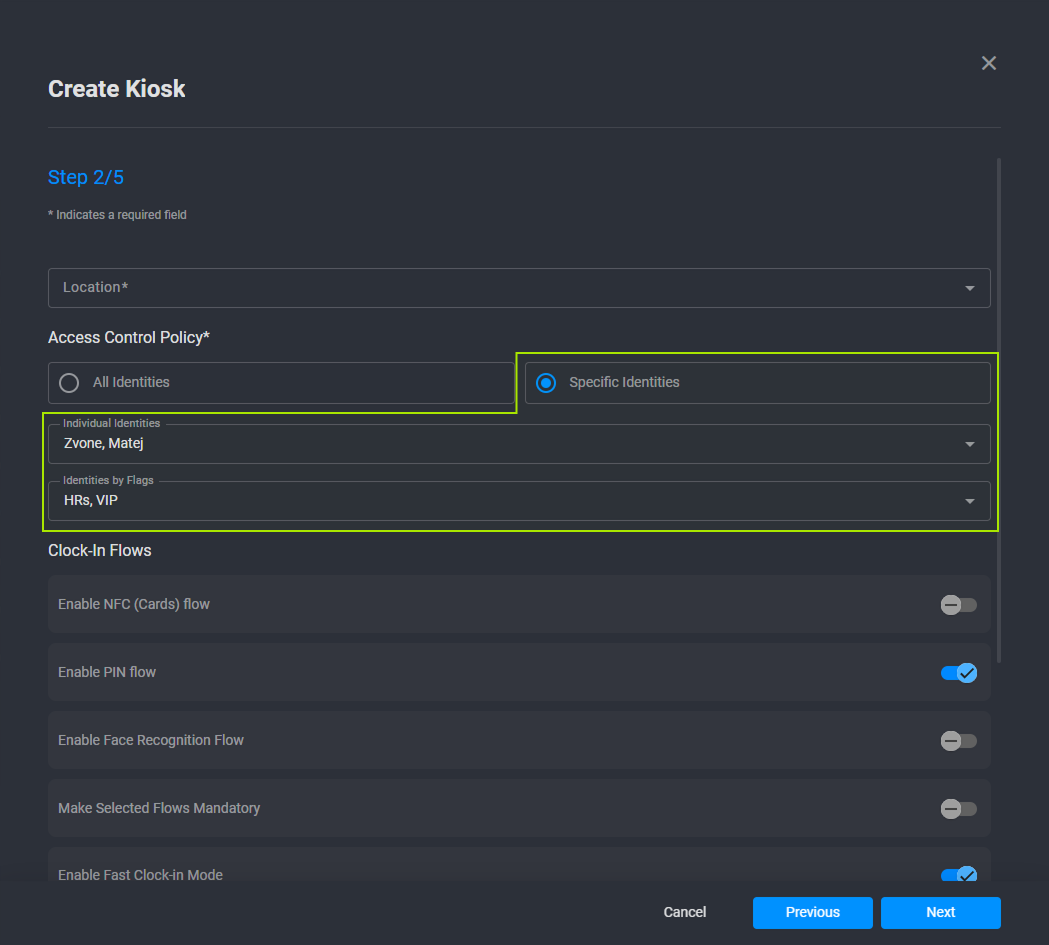Close the Create Kiosk dialog
1049x945 pixels.
[988, 63]
